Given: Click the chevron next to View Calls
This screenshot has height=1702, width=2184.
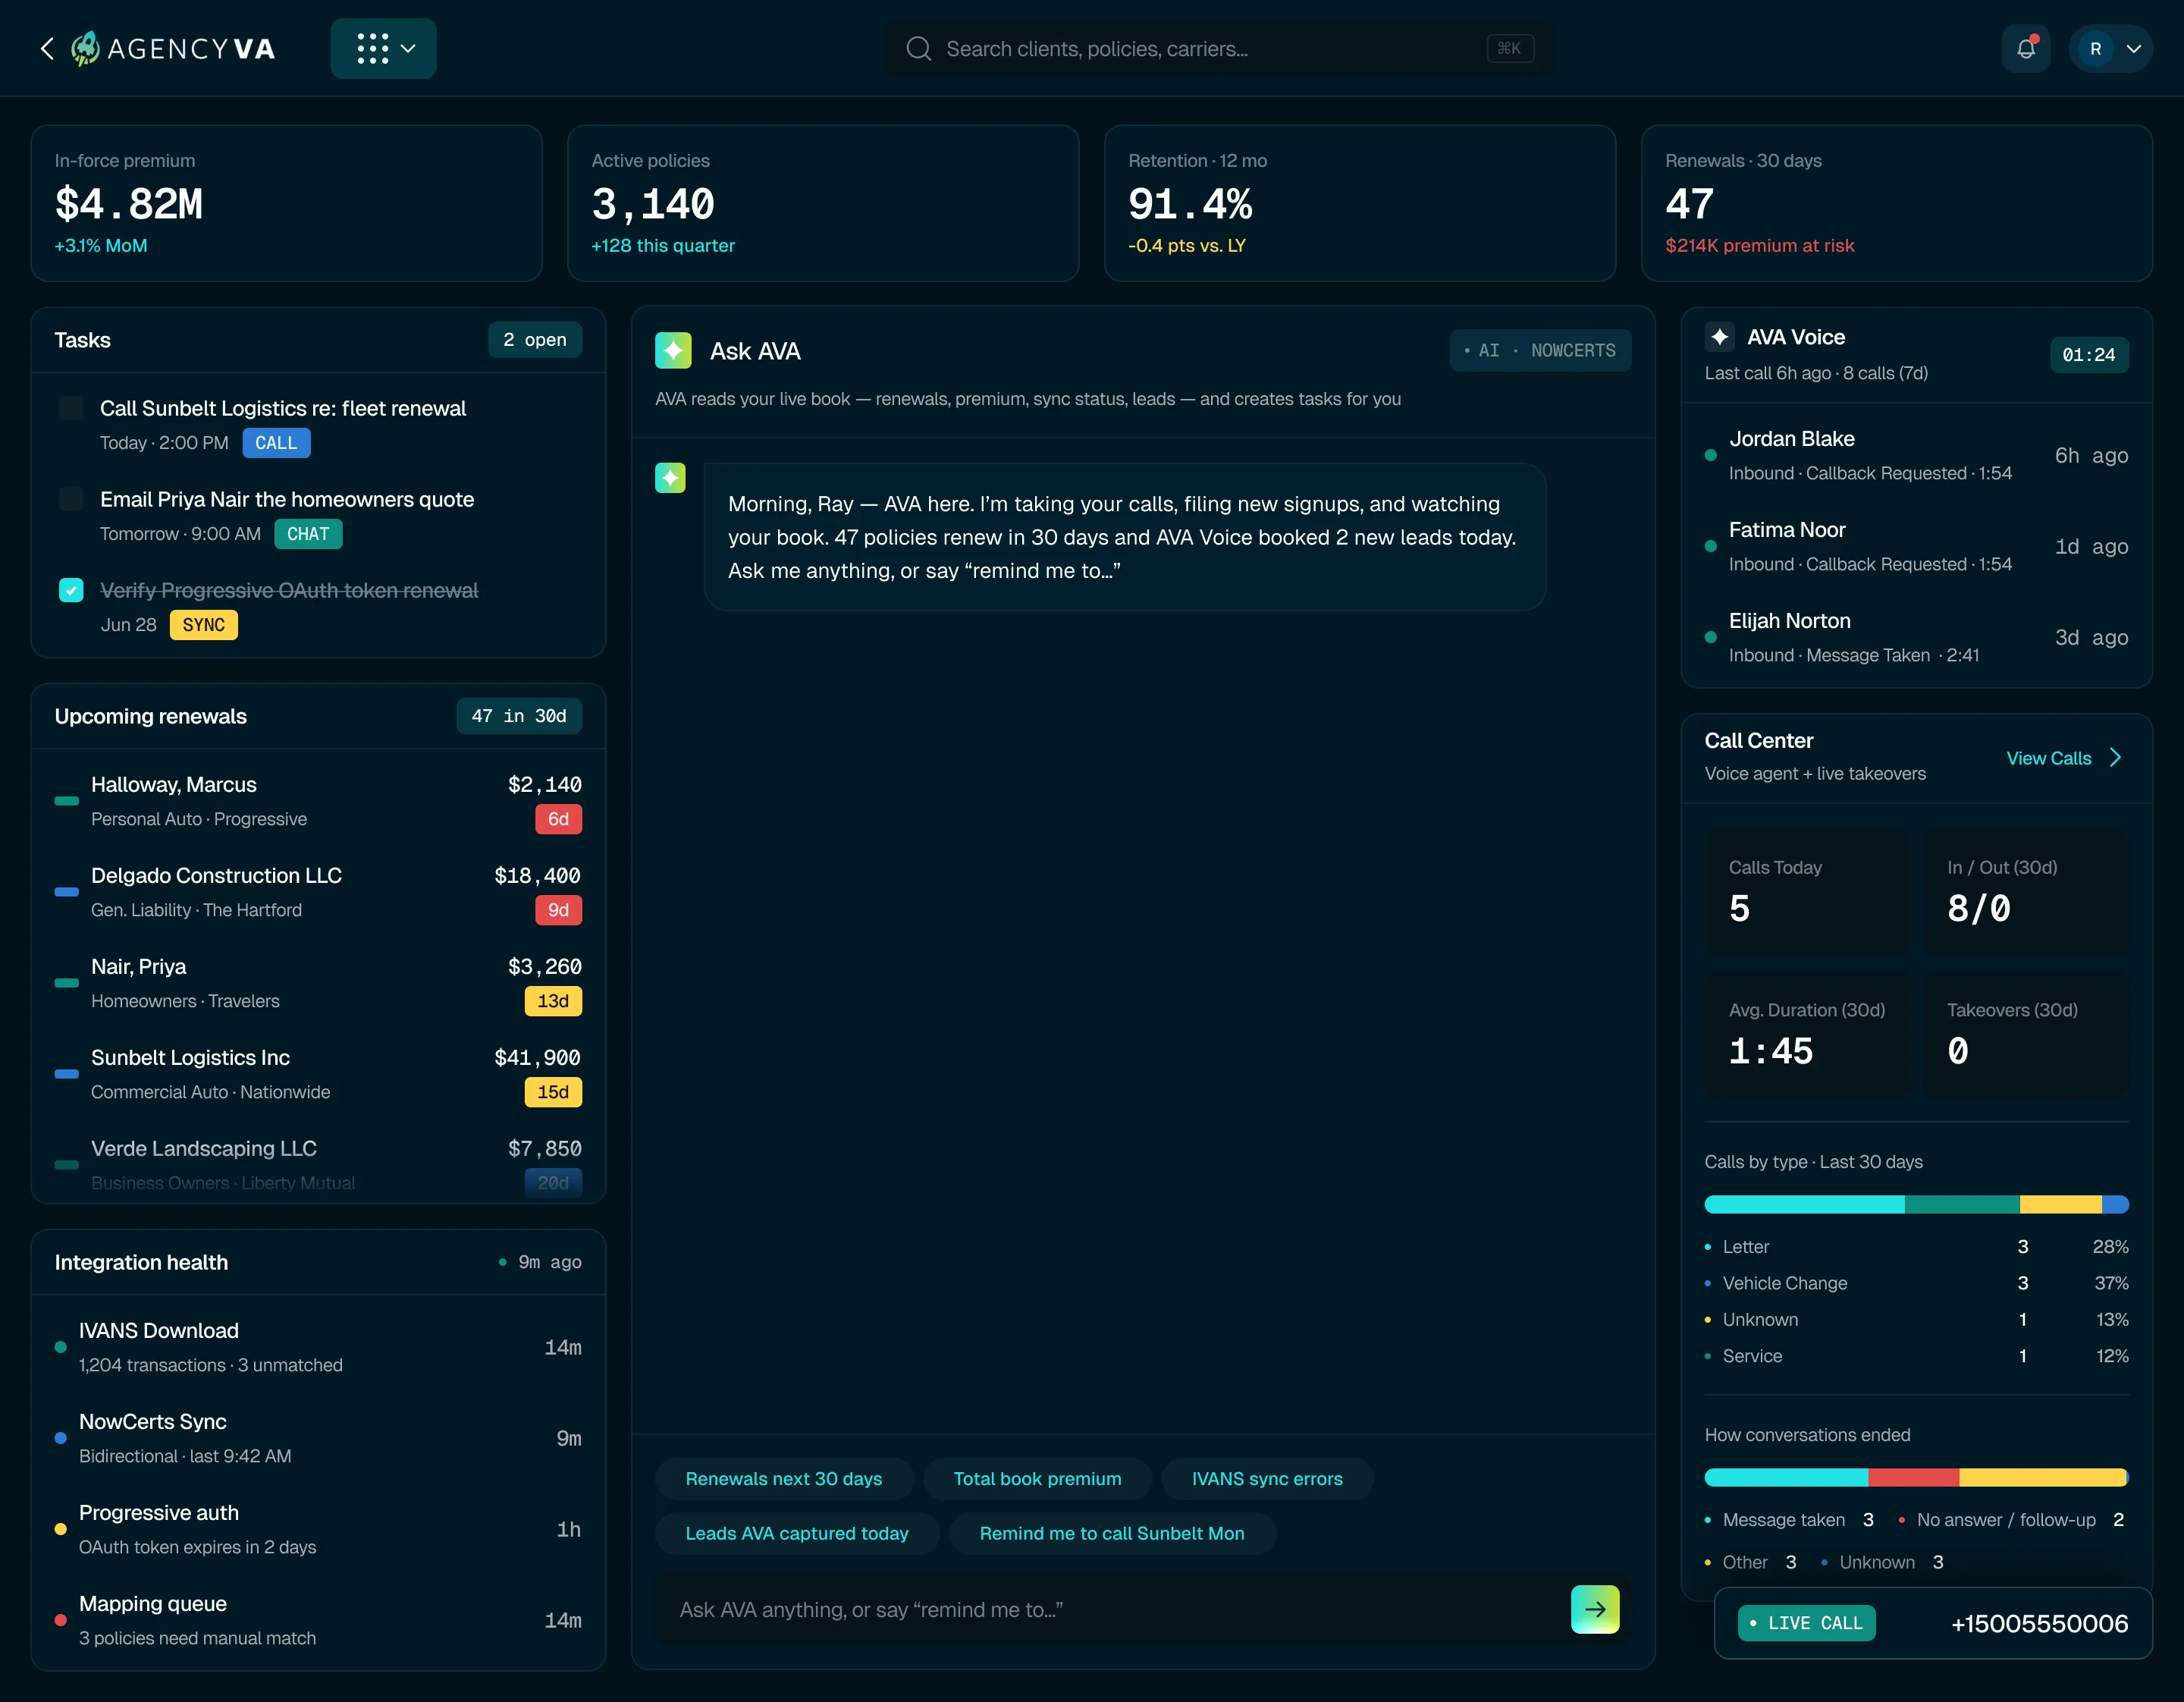Looking at the screenshot, I should [x=2115, y=758].
